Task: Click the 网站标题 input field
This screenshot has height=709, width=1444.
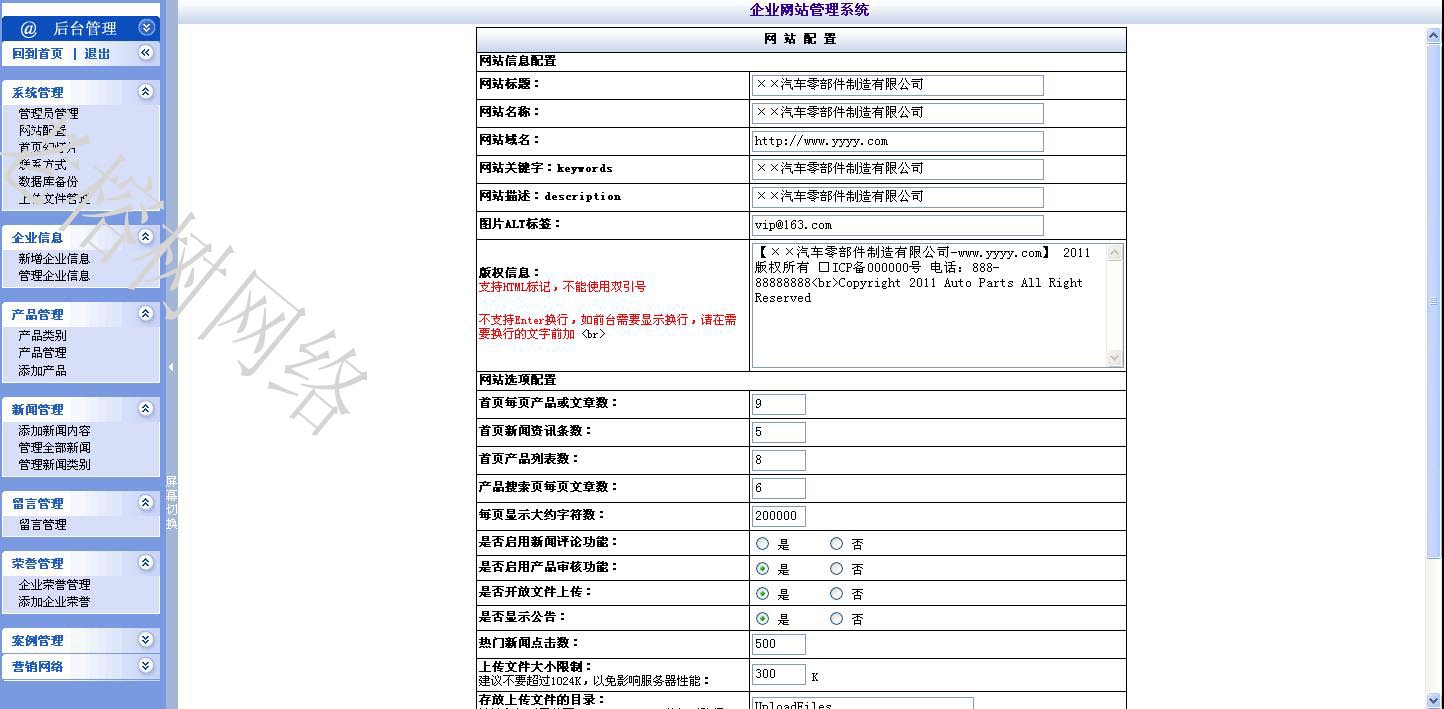Action: coord(898,85)
